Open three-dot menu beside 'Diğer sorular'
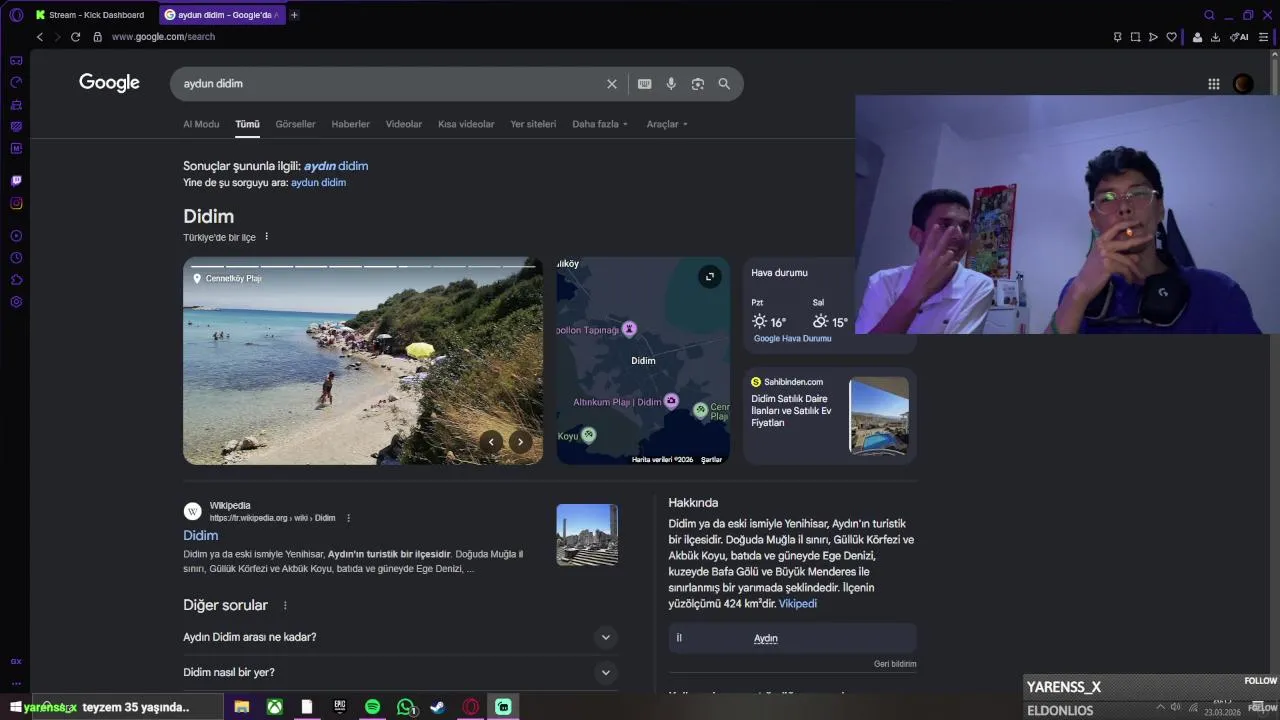The height and width of the screenshot is (720, 1280). pos(285,605)
